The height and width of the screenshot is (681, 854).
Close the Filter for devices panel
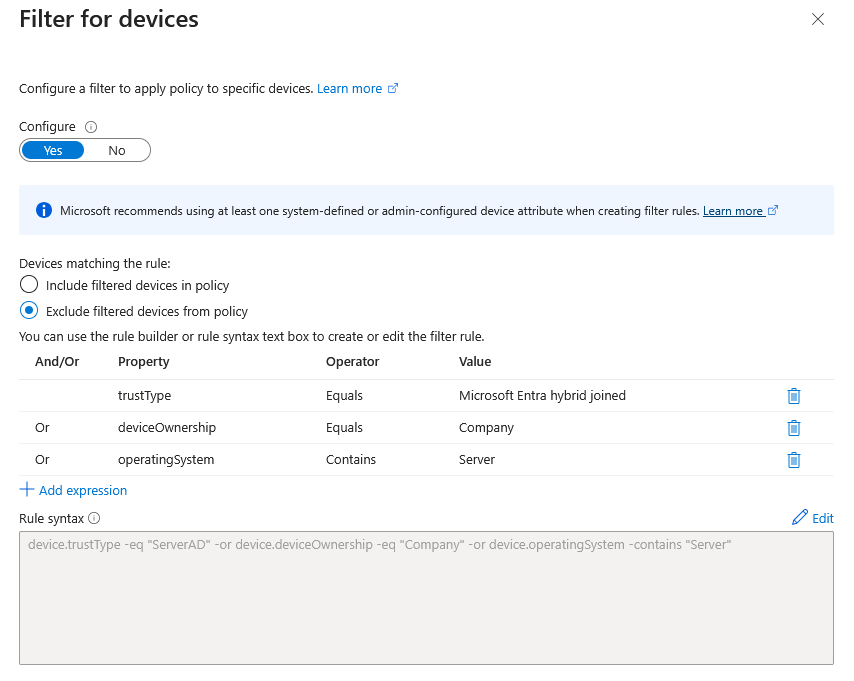(x=818, y=20)
